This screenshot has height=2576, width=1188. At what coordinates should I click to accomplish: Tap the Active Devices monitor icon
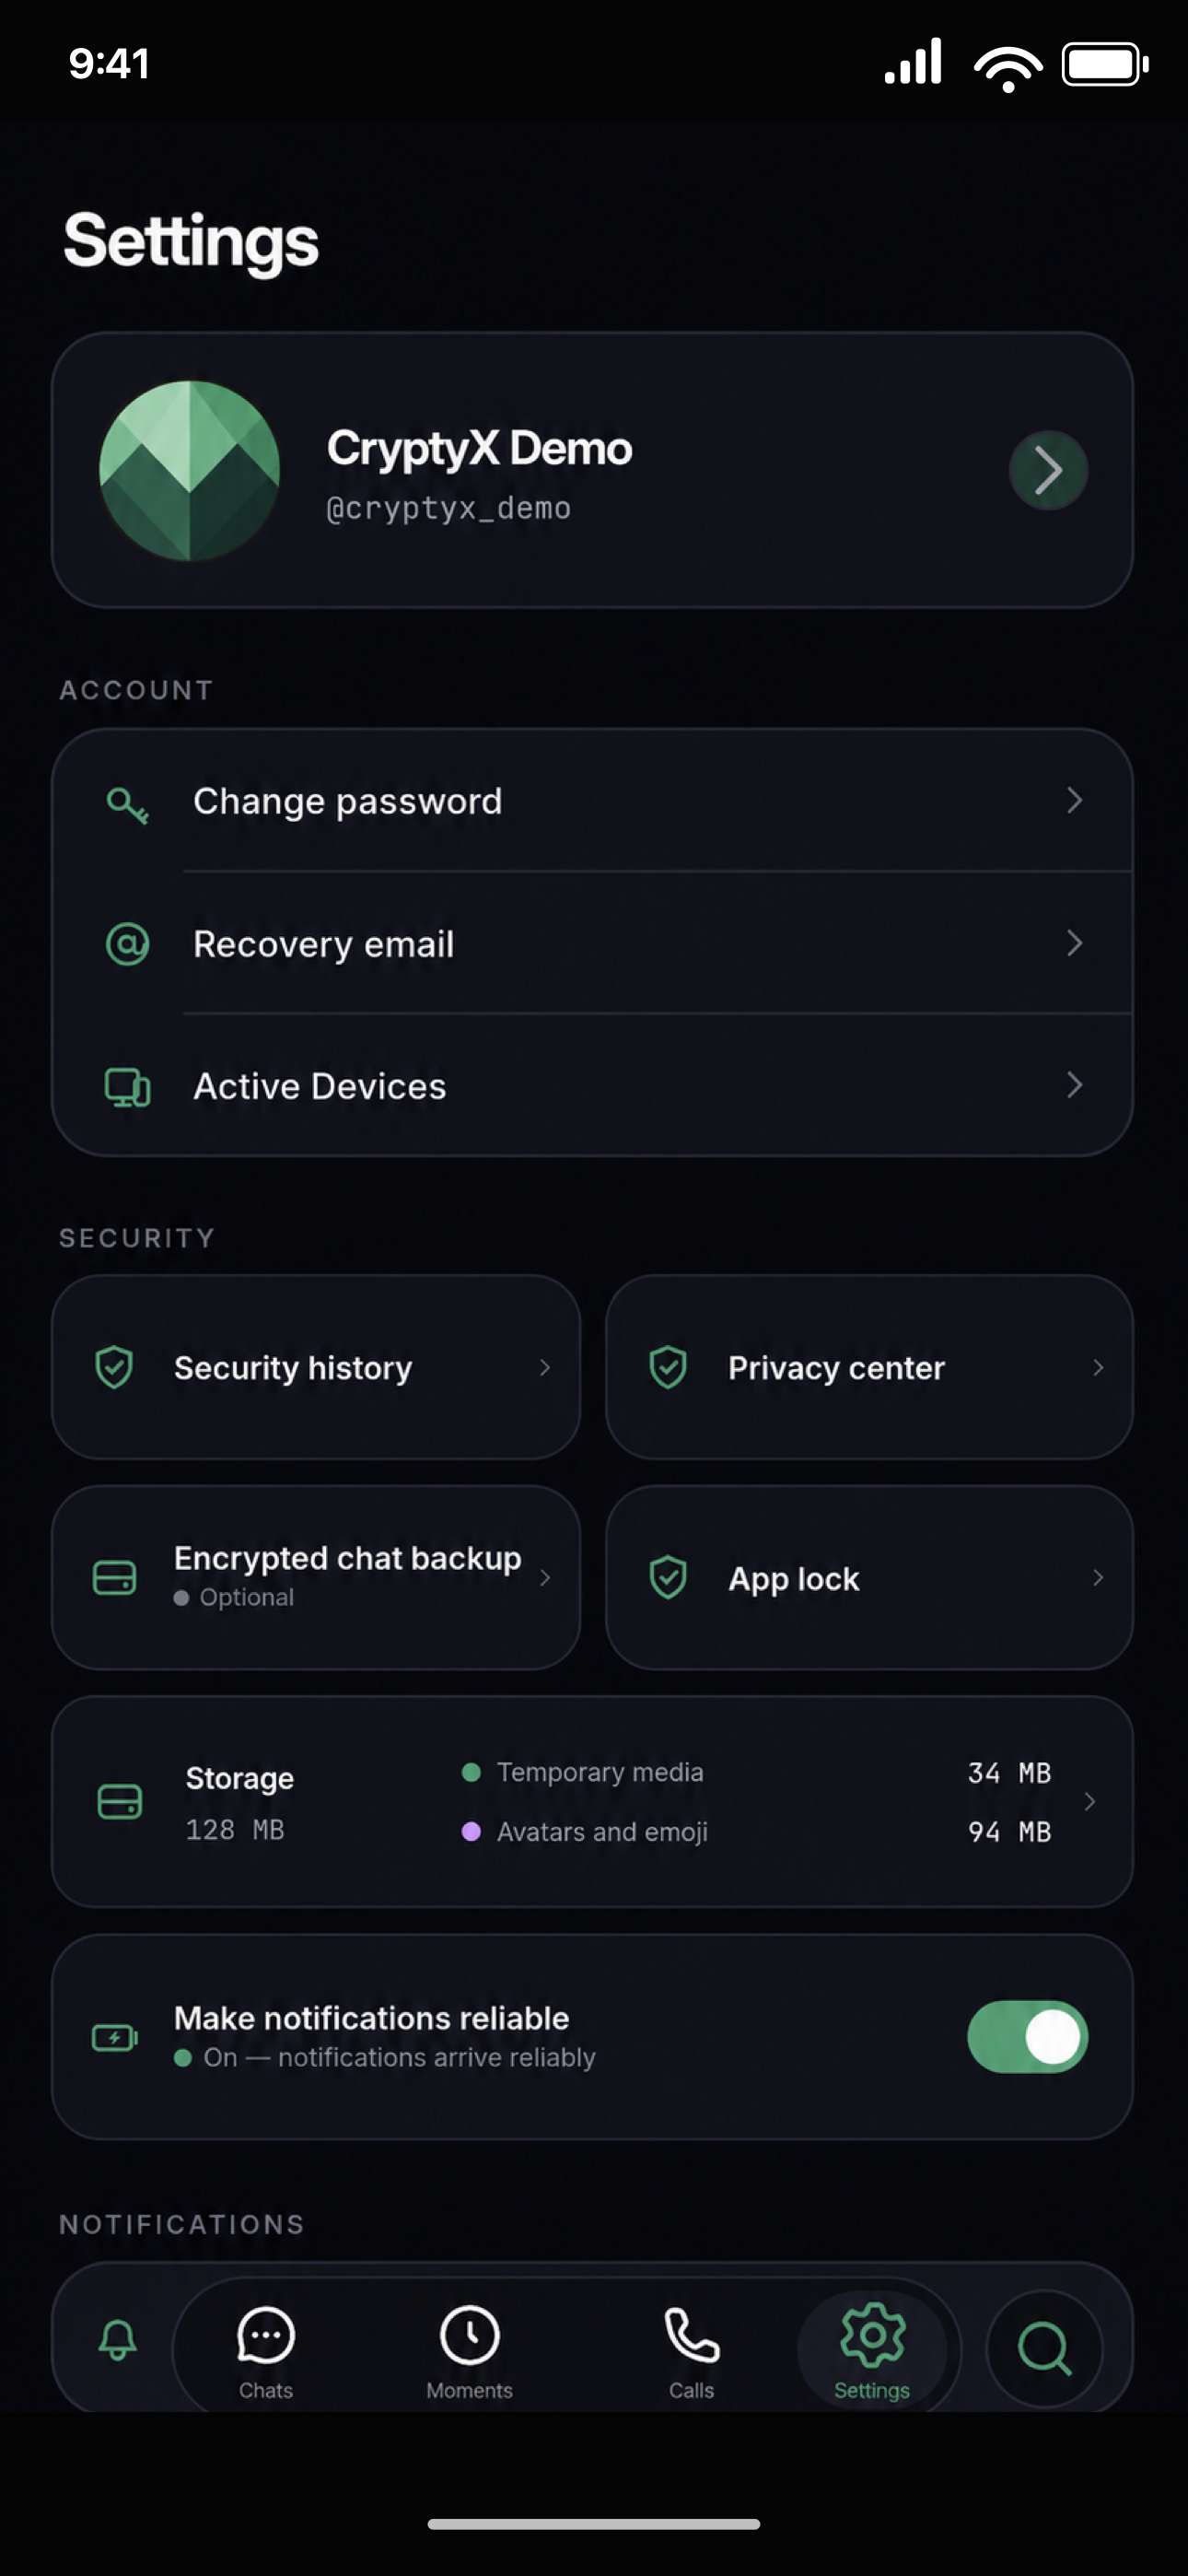(x=127, y=1087)
